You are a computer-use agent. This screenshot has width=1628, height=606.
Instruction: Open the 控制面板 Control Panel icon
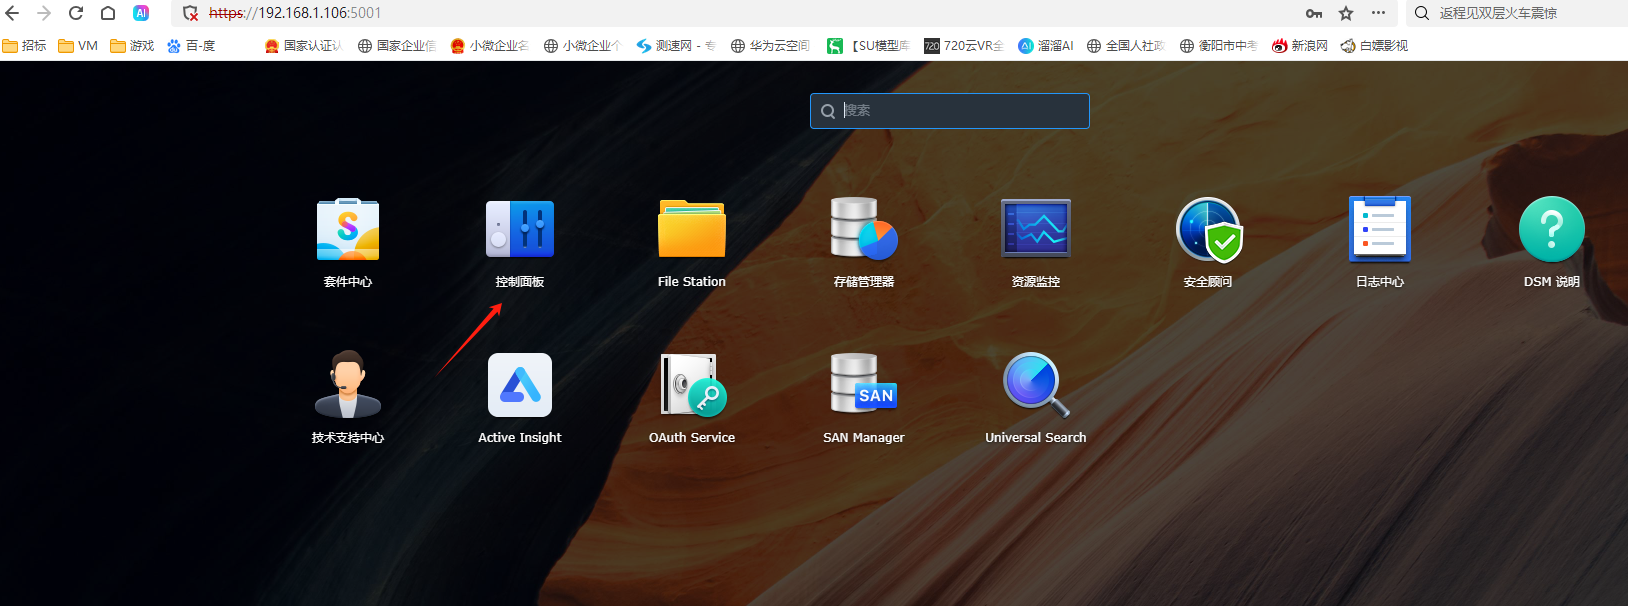[x=520, y=230]
